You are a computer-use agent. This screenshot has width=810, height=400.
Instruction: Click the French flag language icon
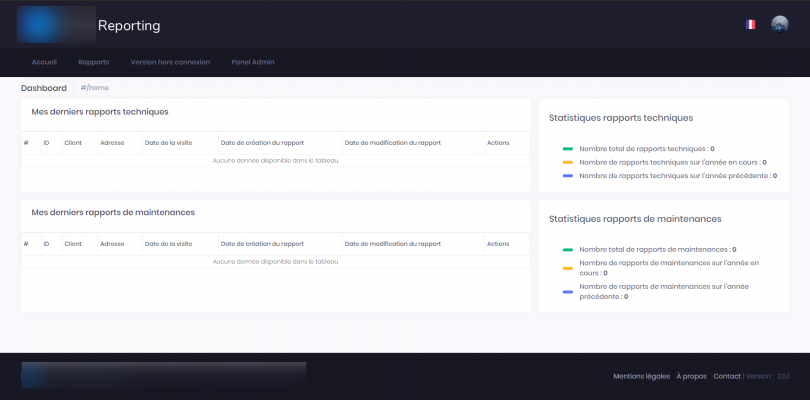[x=750, y=24]
